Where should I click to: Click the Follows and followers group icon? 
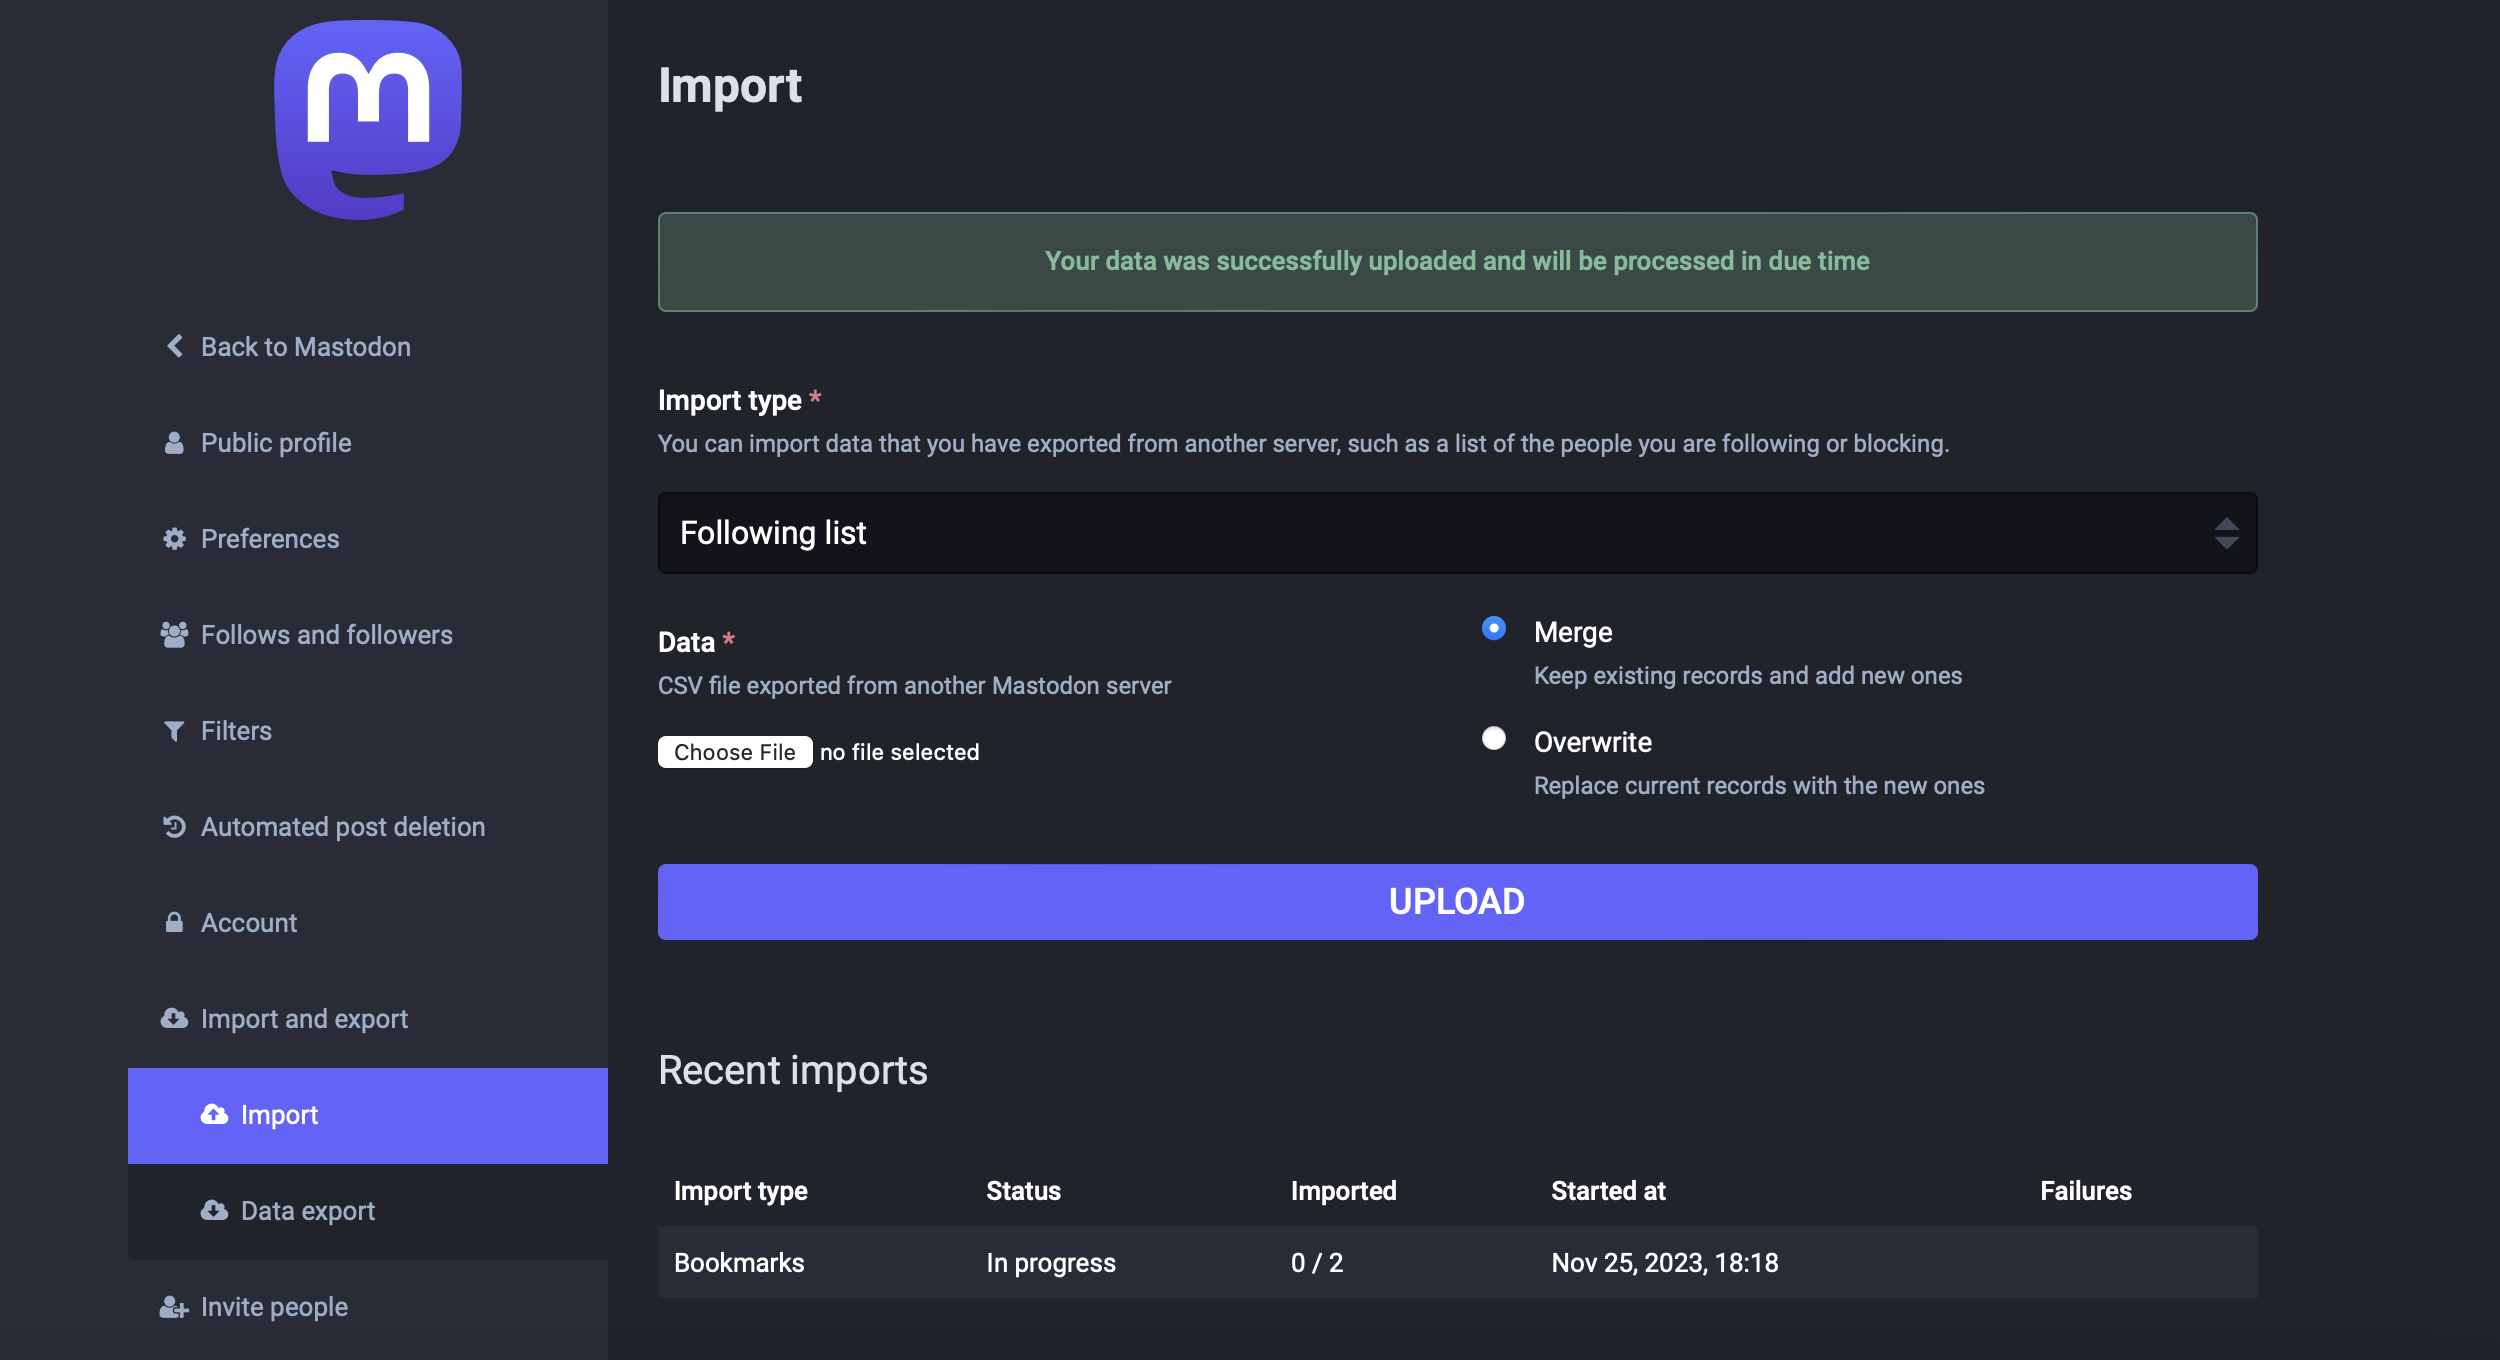(174, 635)
